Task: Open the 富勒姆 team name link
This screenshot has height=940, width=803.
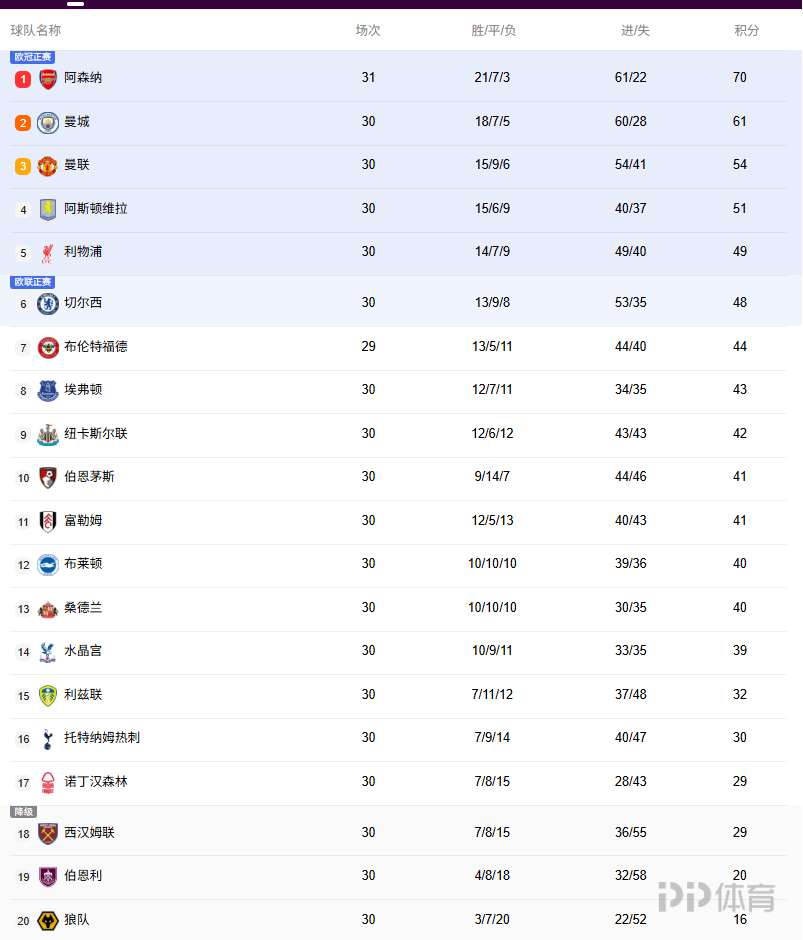Action: click(x=83, y=521)
